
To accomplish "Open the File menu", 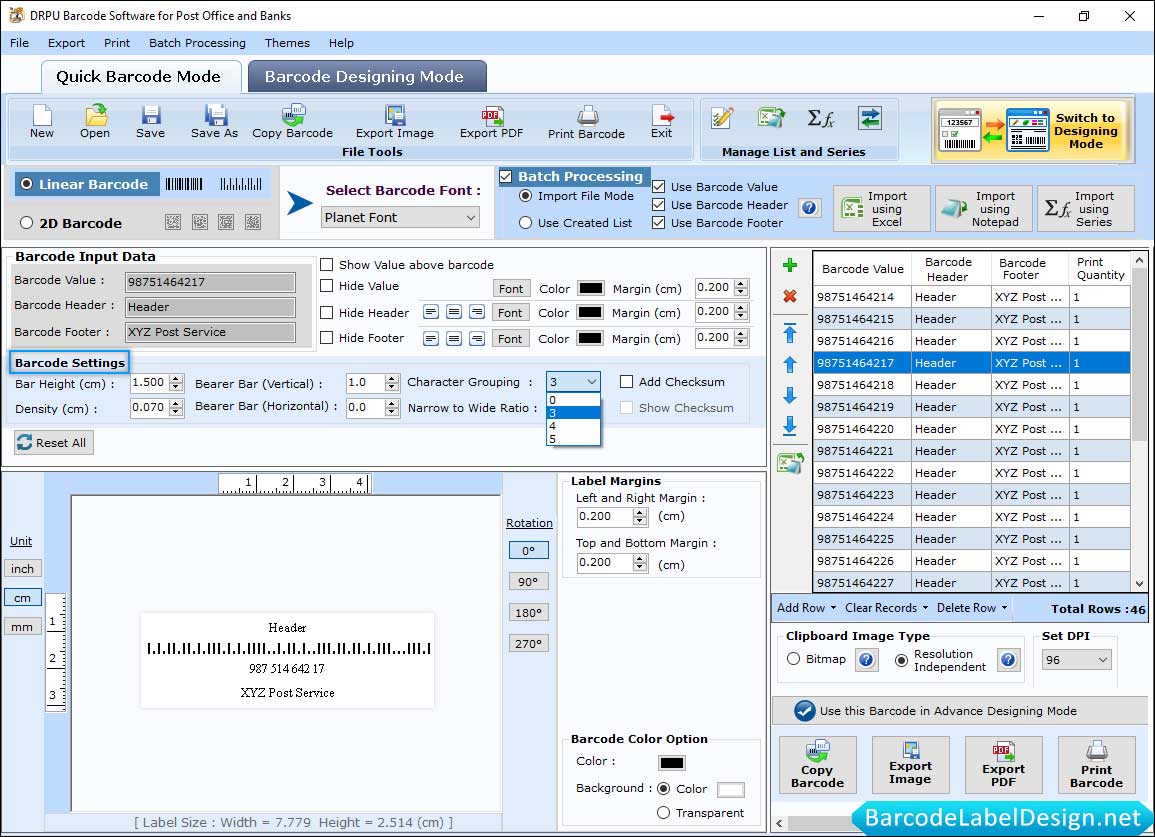I will coord(20,43).
